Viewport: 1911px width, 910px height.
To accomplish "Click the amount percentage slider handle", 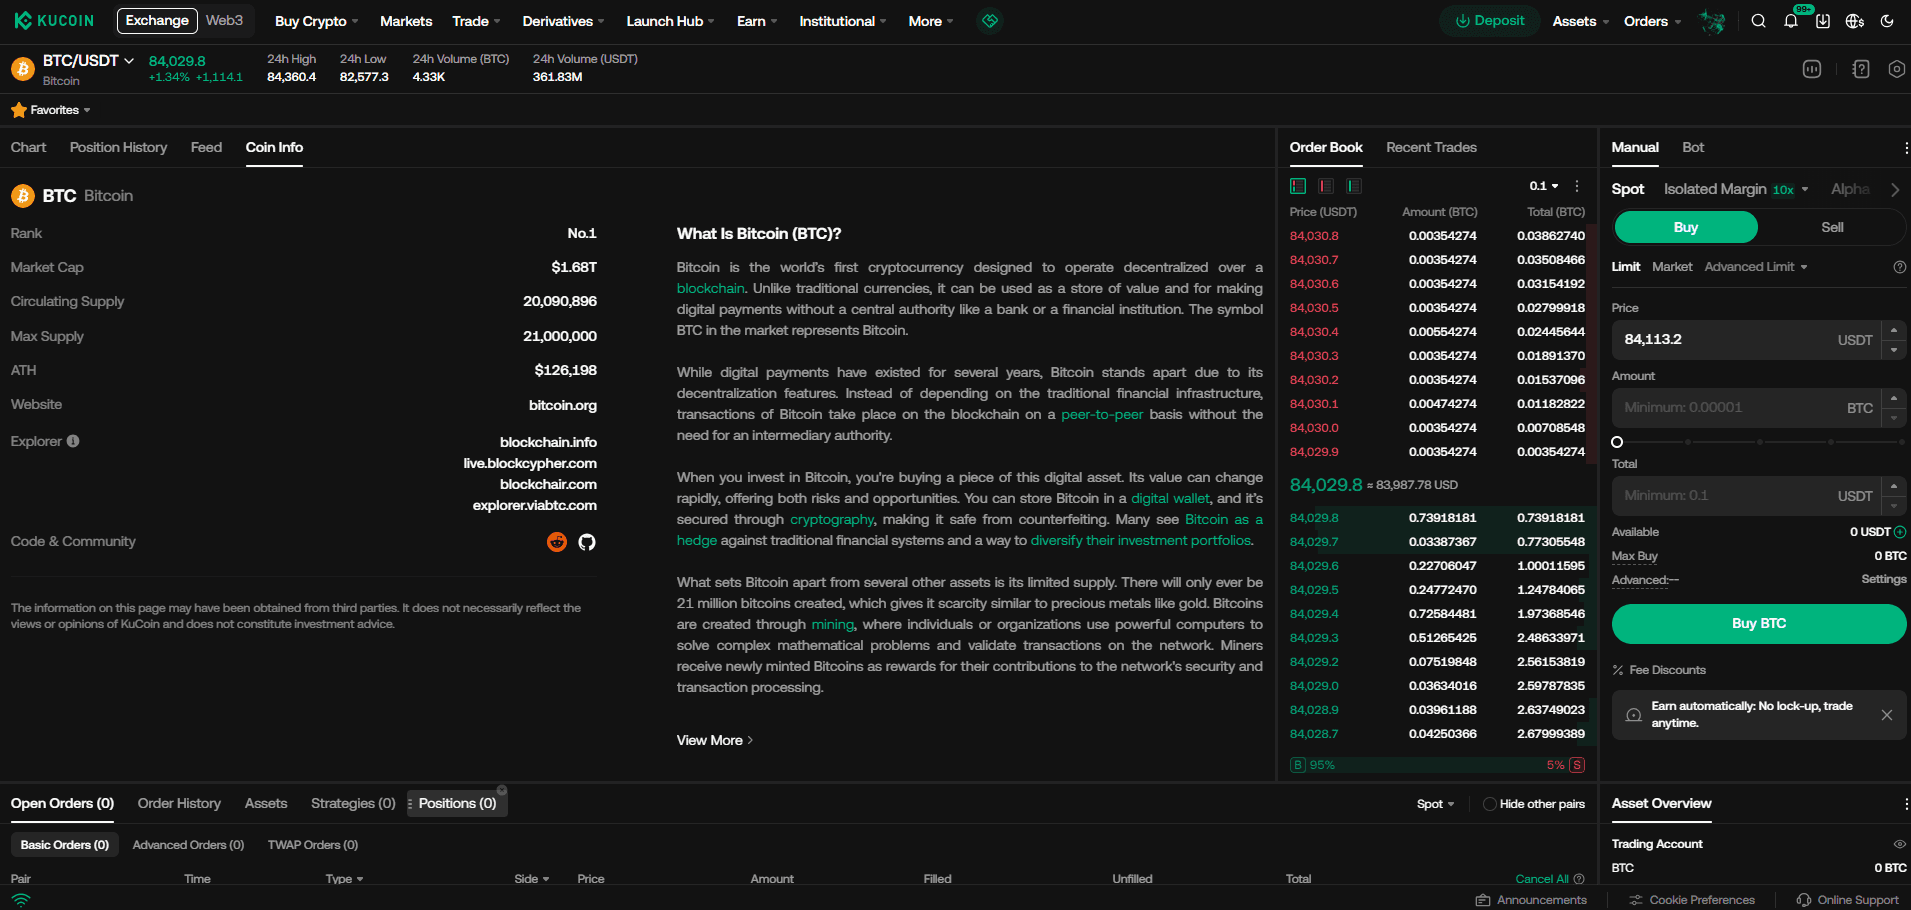I will click(1617, 442).
